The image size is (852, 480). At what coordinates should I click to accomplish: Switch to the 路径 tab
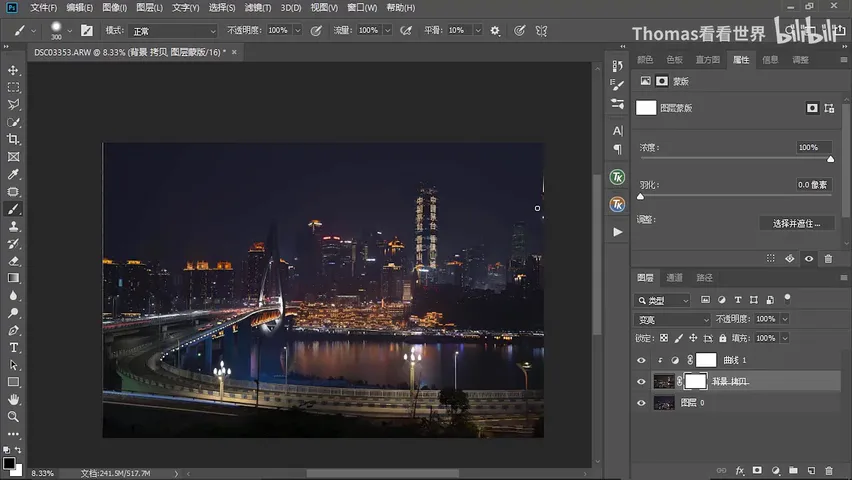tap(704, 278)
